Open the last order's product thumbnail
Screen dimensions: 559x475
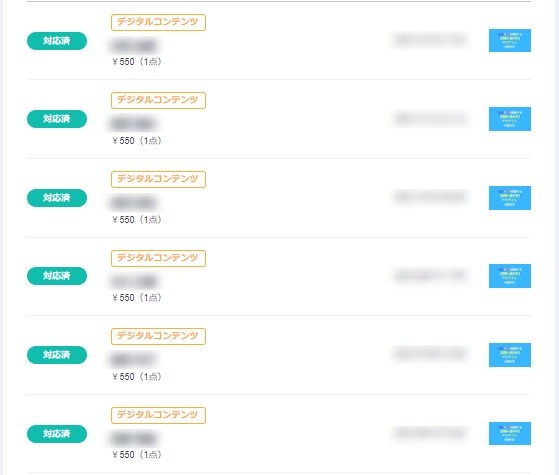pos(509,434)
